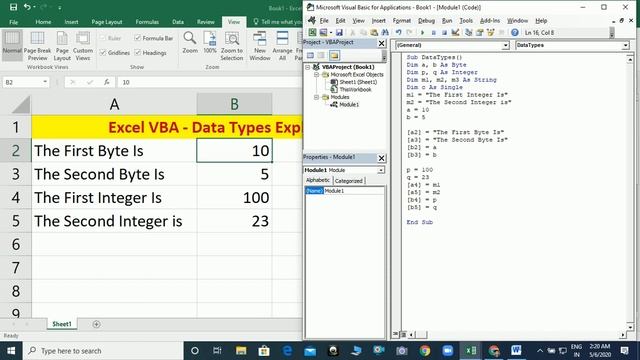This screenshot has width=640, height=360.
Task: Collapse the Modules folder
Action: tap(316, 97)
